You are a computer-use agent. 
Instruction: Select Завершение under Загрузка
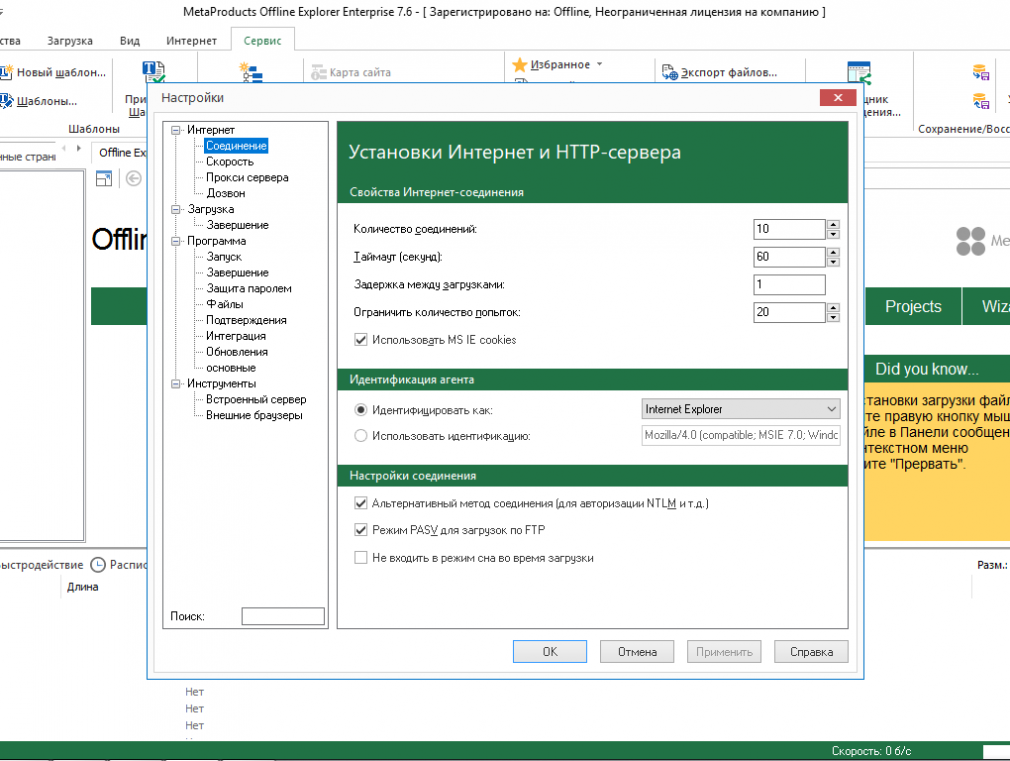tap(238, 225)
